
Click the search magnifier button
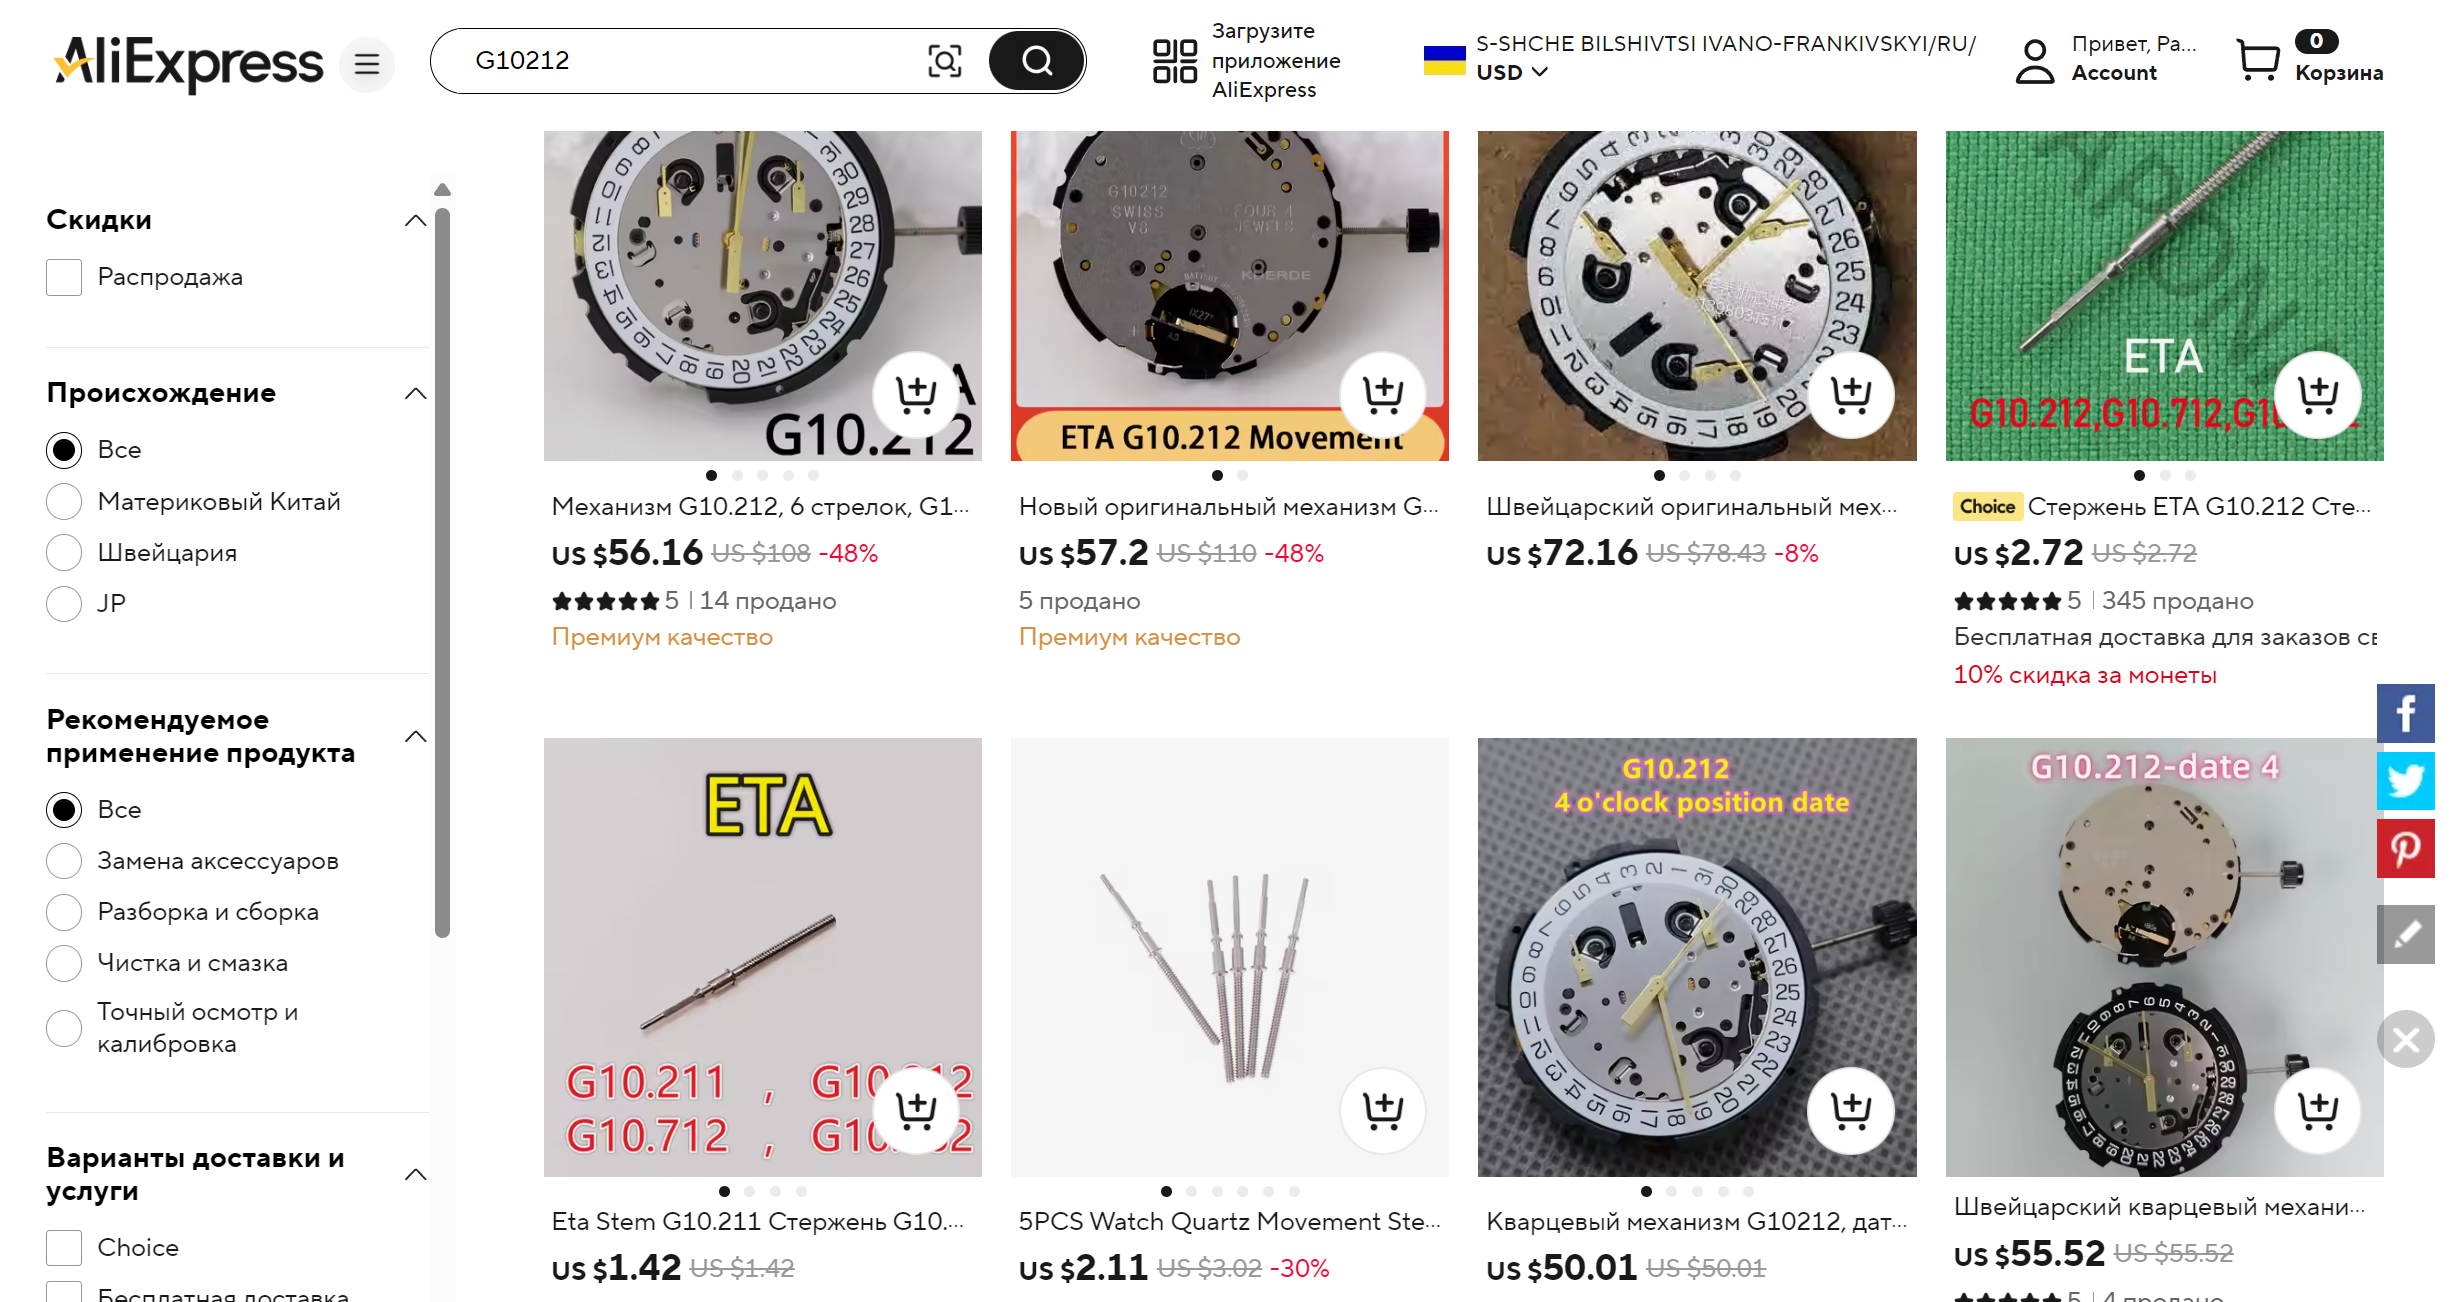coord(1036,61)
